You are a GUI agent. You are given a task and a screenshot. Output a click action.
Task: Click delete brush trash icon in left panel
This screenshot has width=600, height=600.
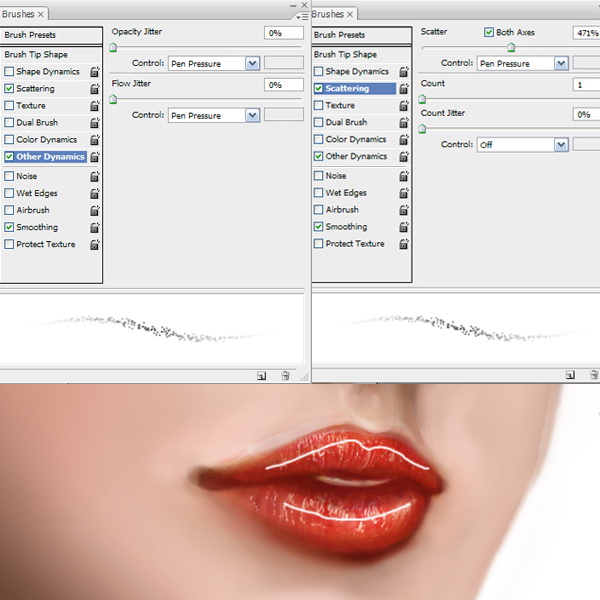point(285,375)
